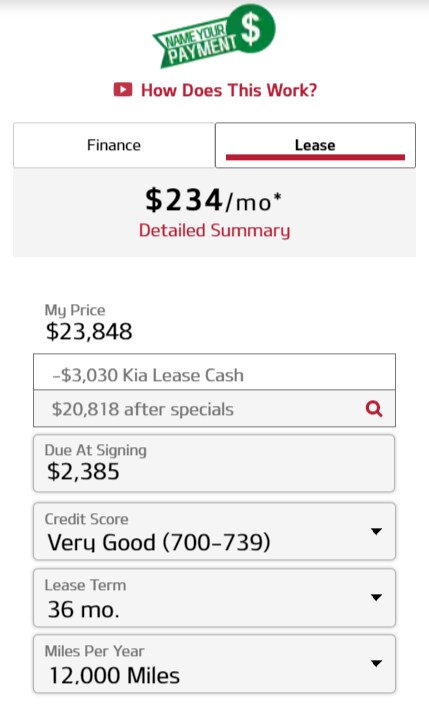Click the $234/mo payment amount
Viewport: 429px width, 712px height.
coord(213,200)
